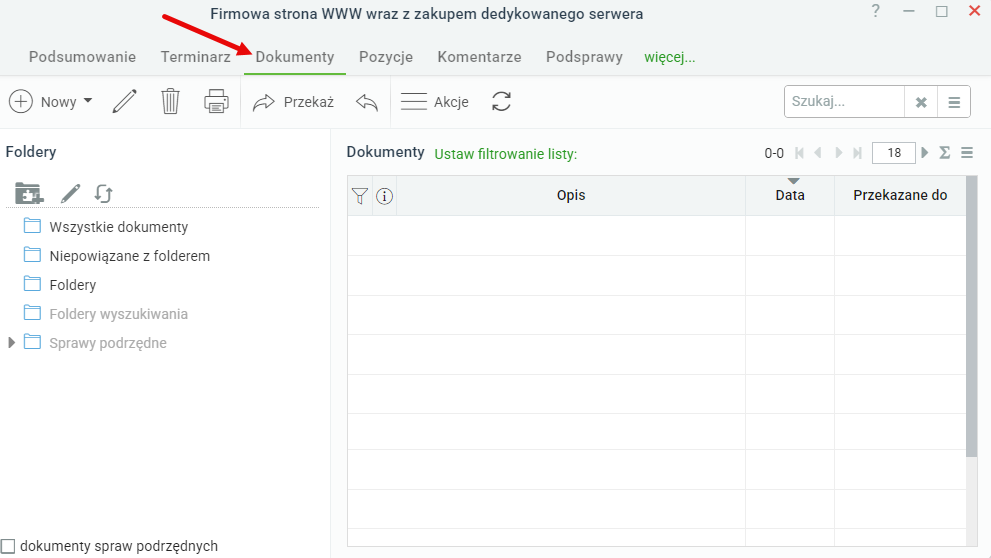
Task: Close the window with red X
Action: coord(975,11)
